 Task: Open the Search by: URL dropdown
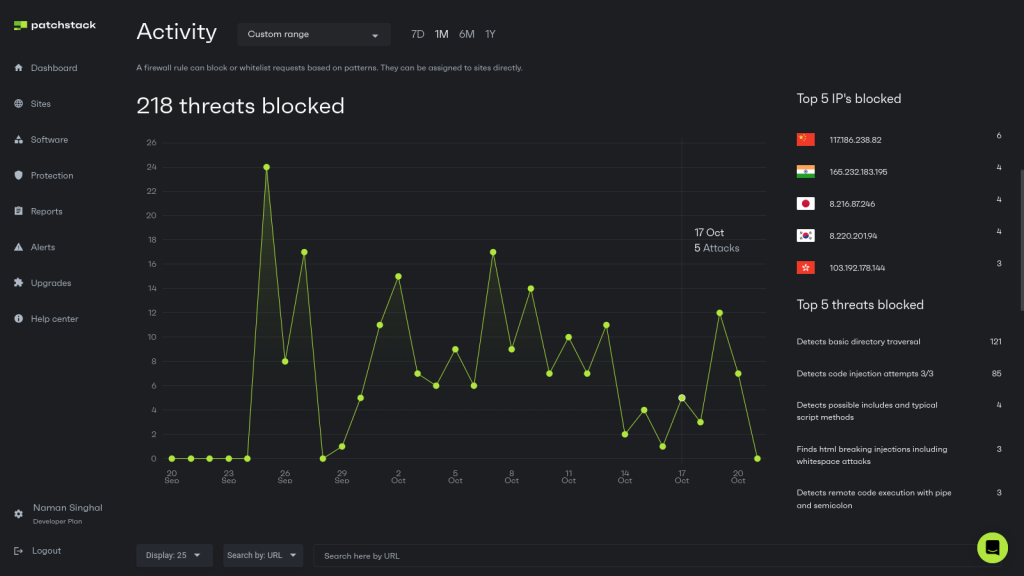[x=262, y=555]
